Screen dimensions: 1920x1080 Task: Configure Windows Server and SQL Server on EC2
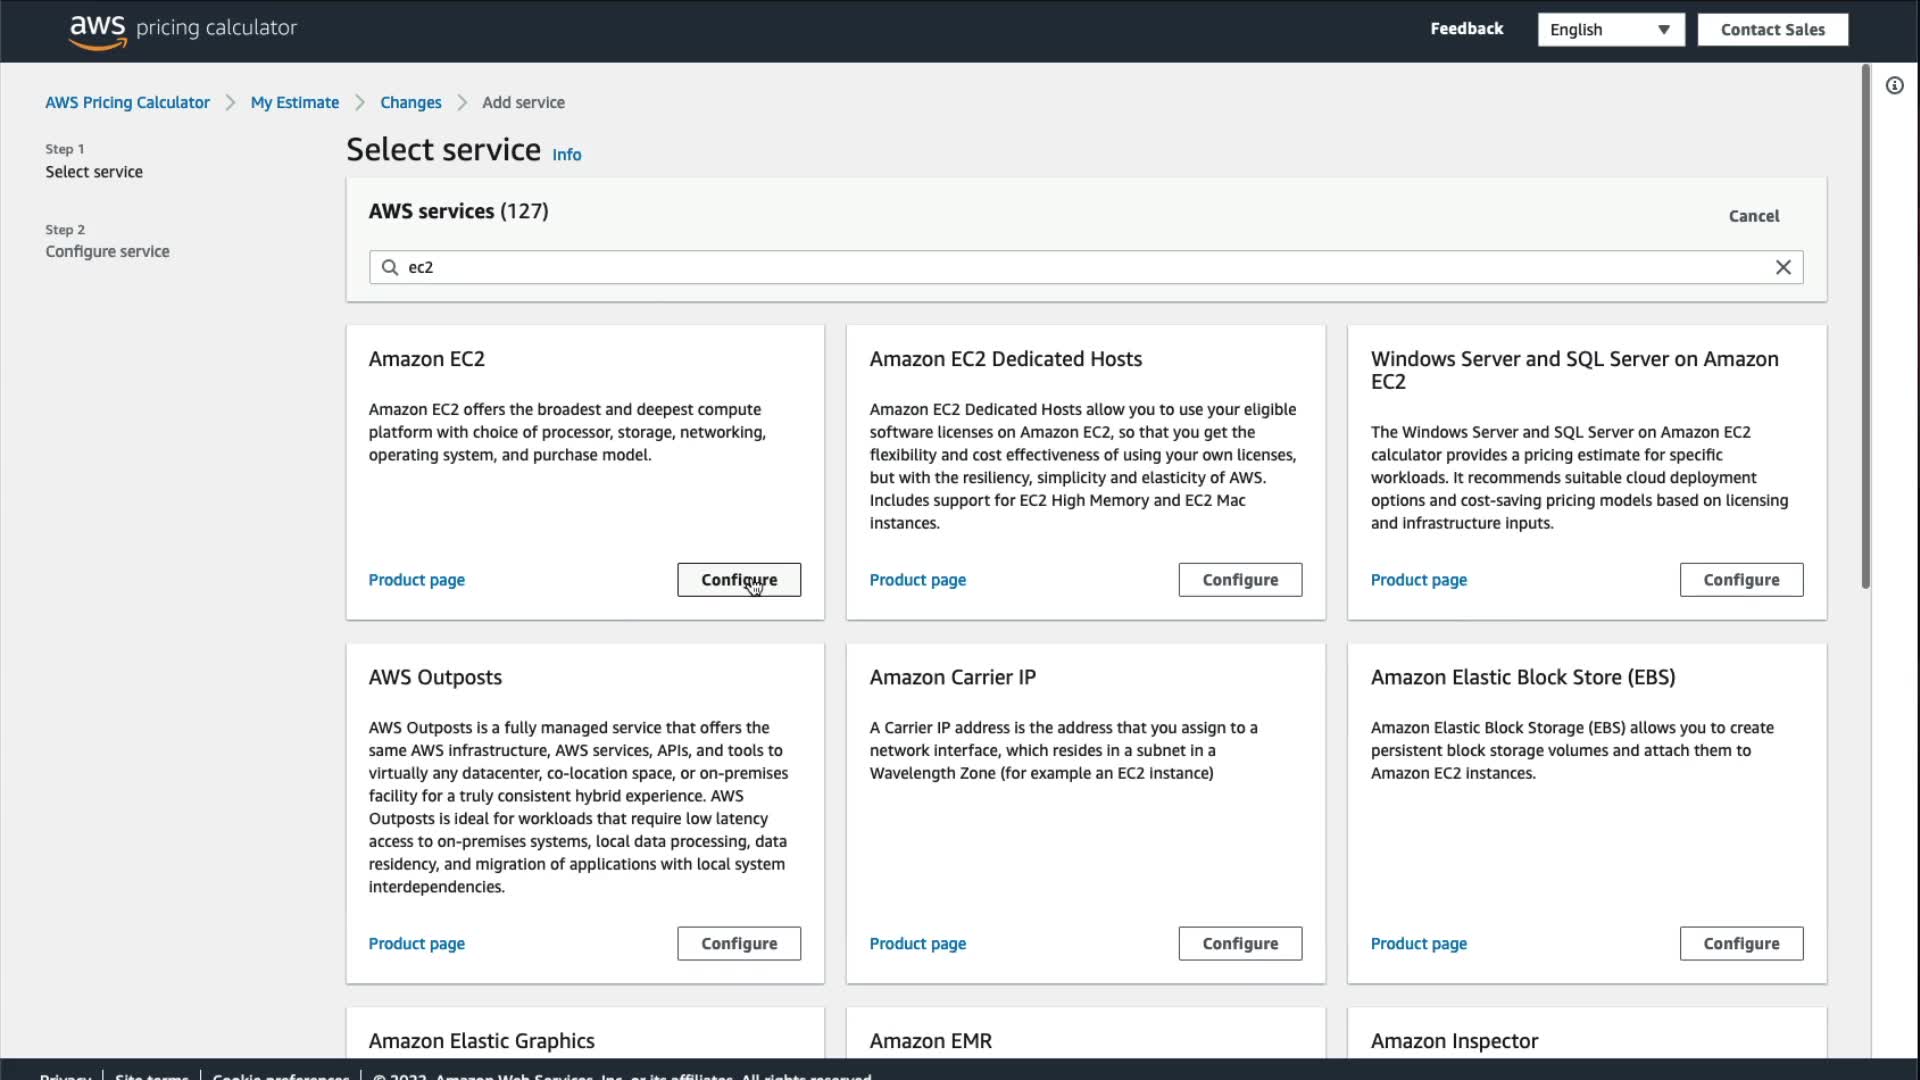1740,580
